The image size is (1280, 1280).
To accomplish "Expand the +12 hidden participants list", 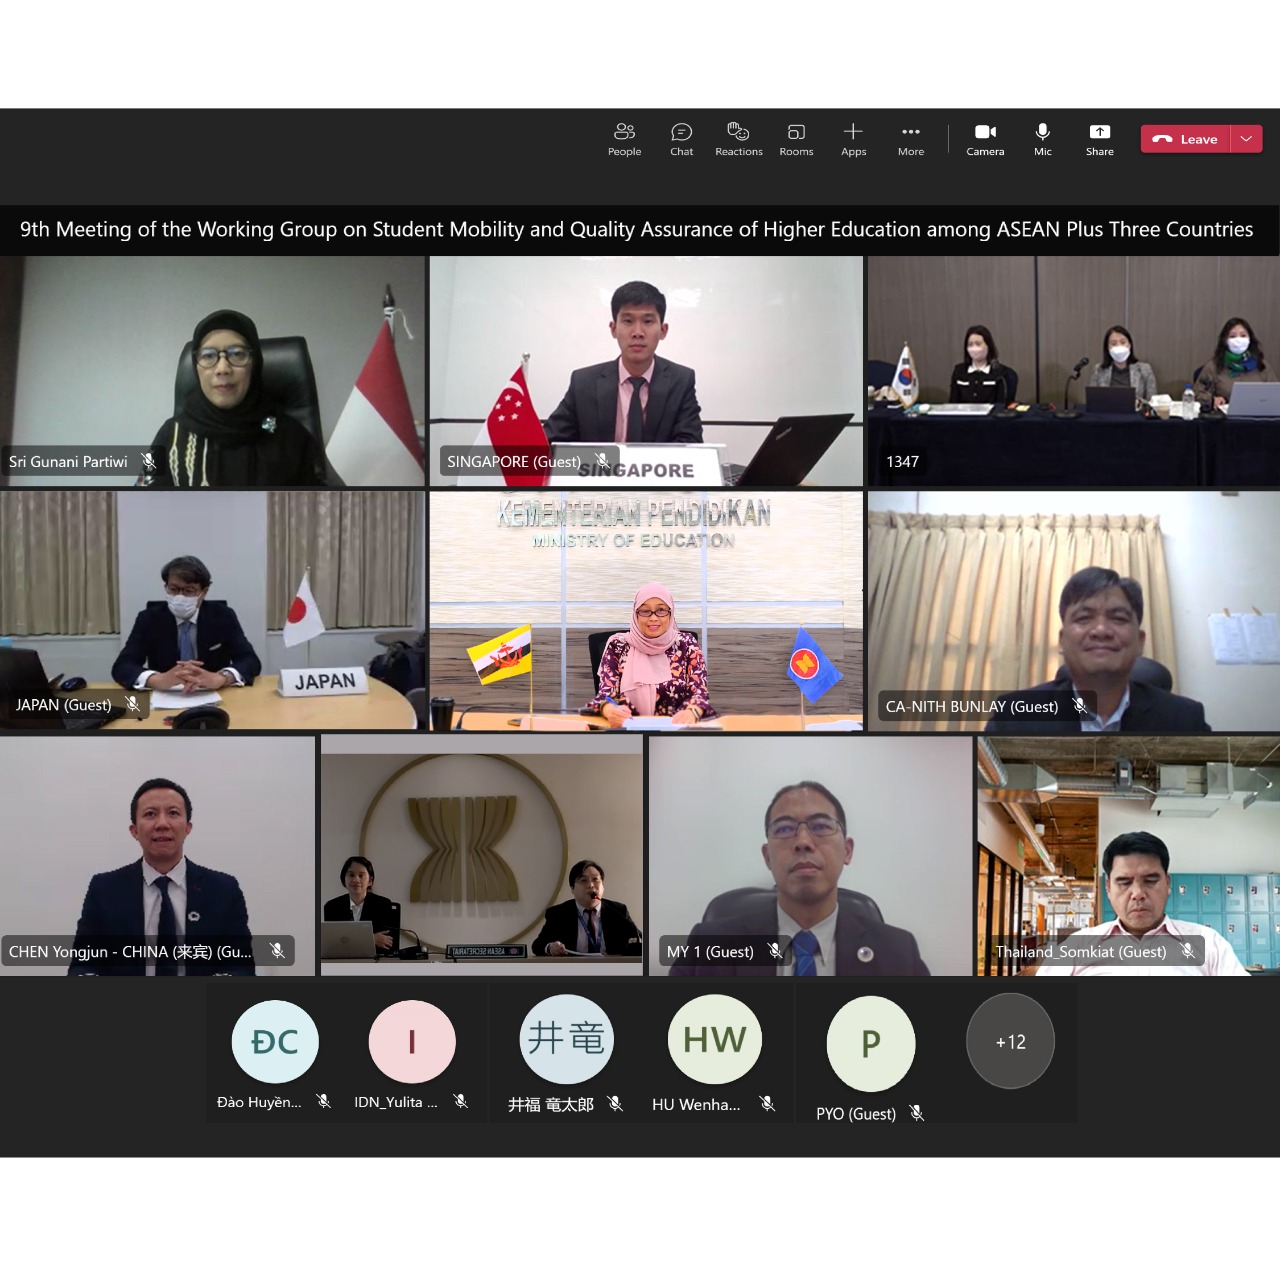I will click(1010, 1041).
